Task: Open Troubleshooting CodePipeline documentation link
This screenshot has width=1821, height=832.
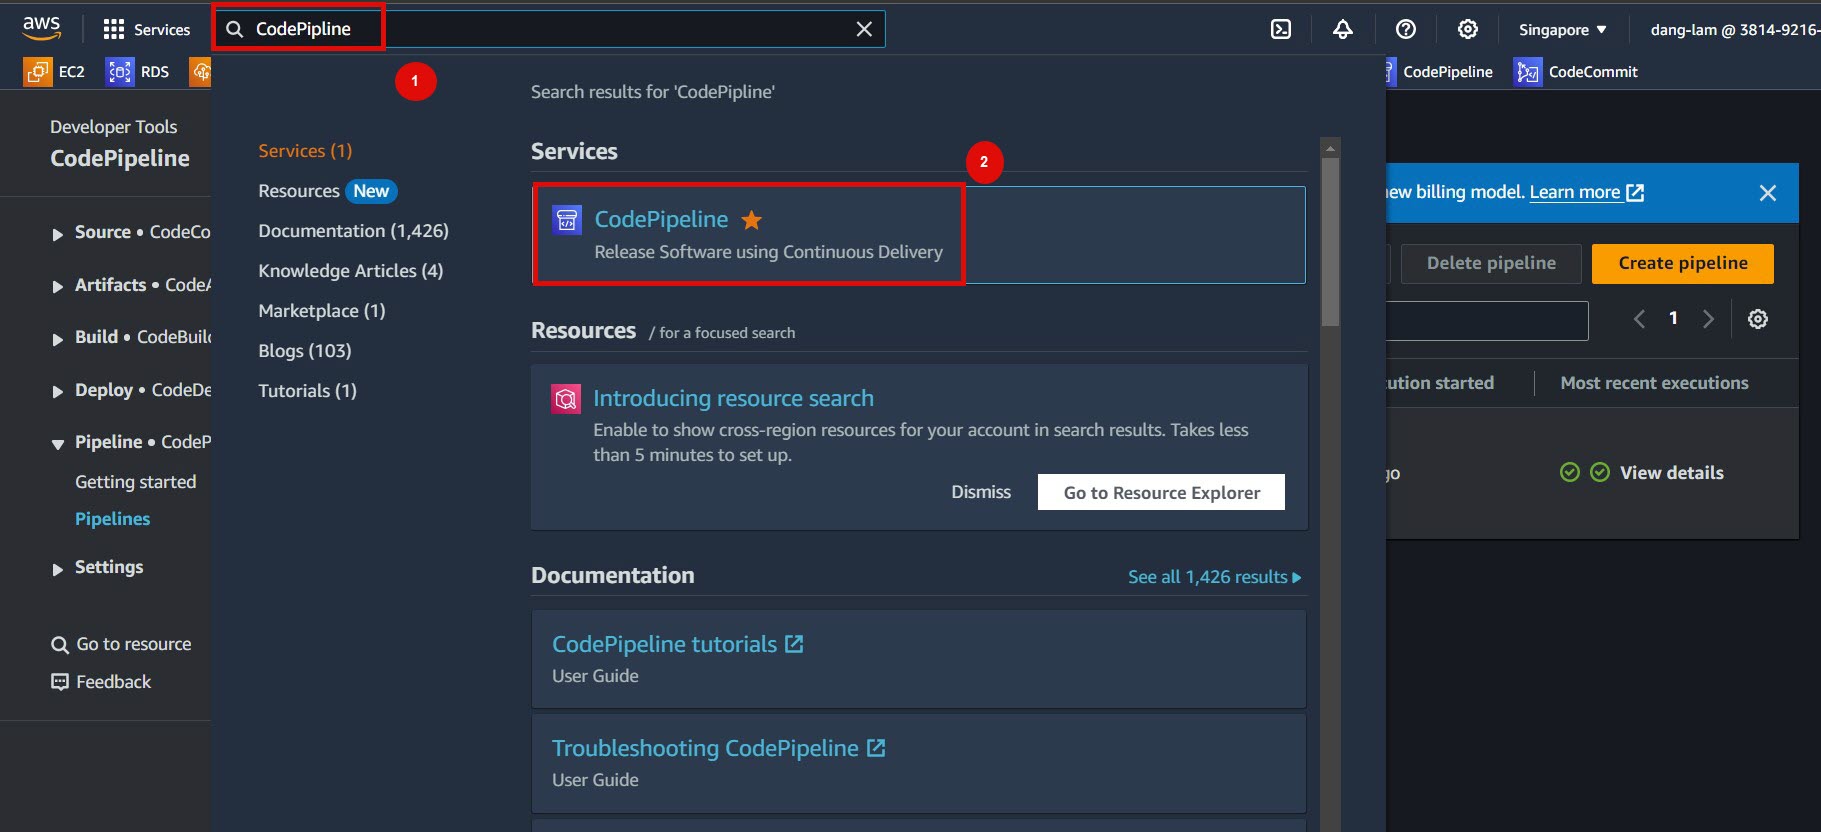Action: pyautogui.click(x=705, y=748)
